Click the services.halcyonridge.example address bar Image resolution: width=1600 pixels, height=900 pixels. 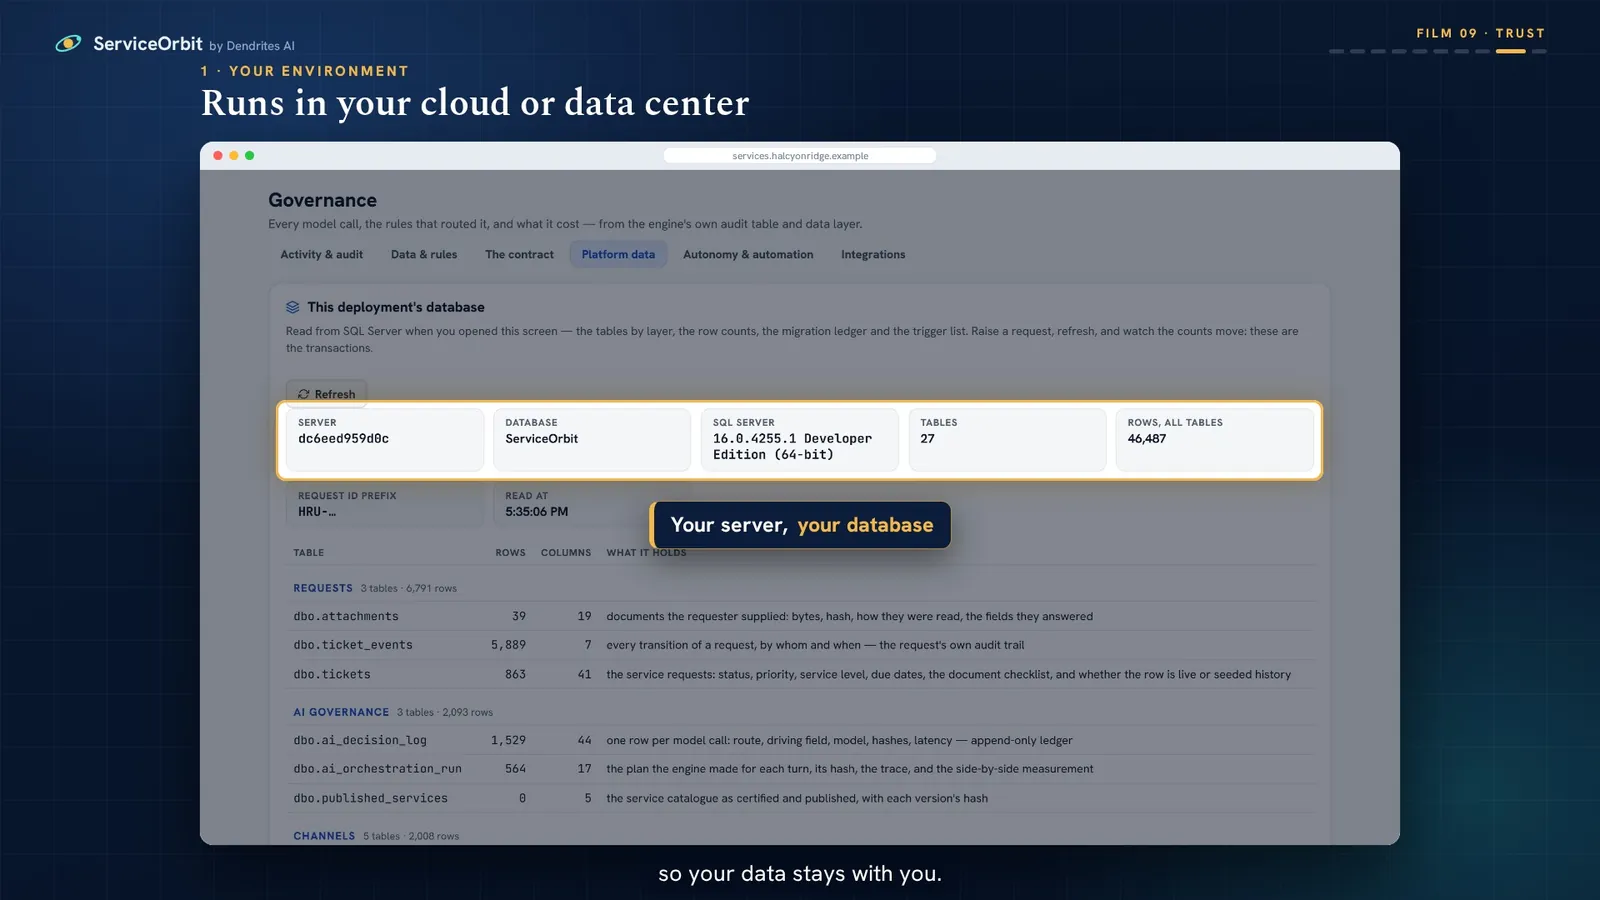pos(800,156)
